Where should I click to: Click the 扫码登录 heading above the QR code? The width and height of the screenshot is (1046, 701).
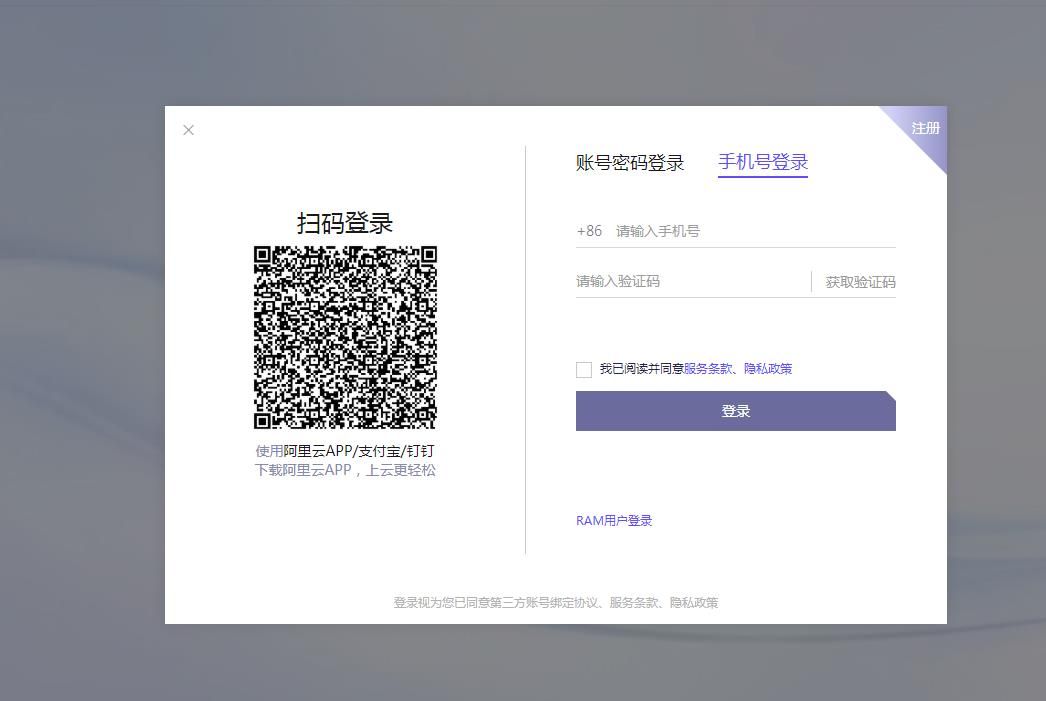click(x=345, y=223)
